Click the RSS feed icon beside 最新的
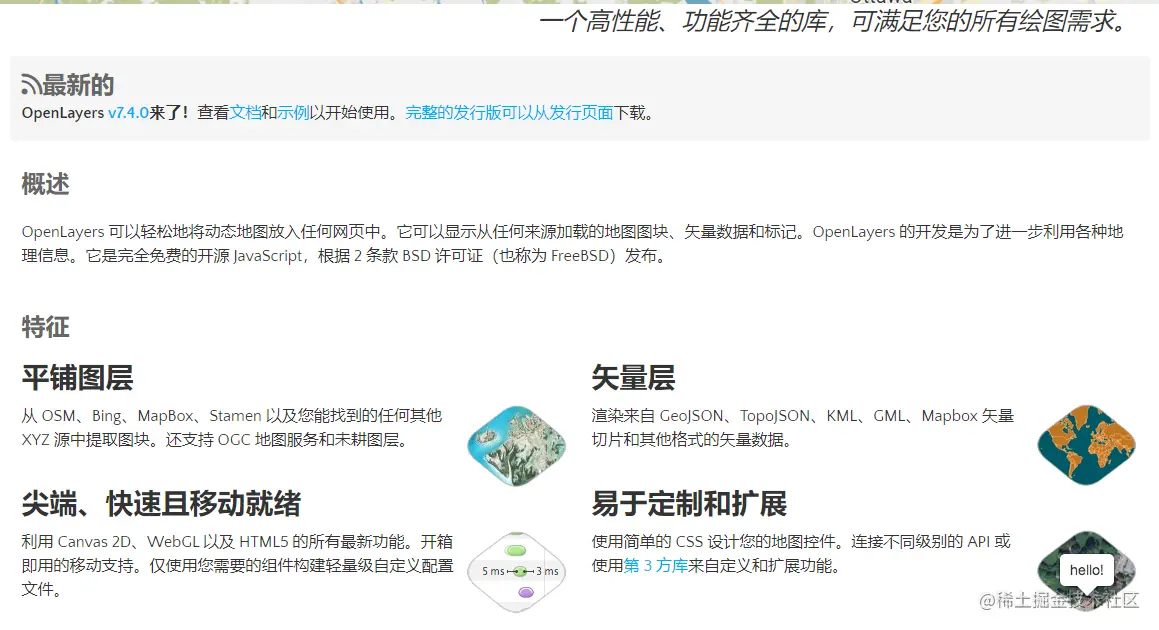This screenshot has height=630, width=1159. click(x=31, y=85)
